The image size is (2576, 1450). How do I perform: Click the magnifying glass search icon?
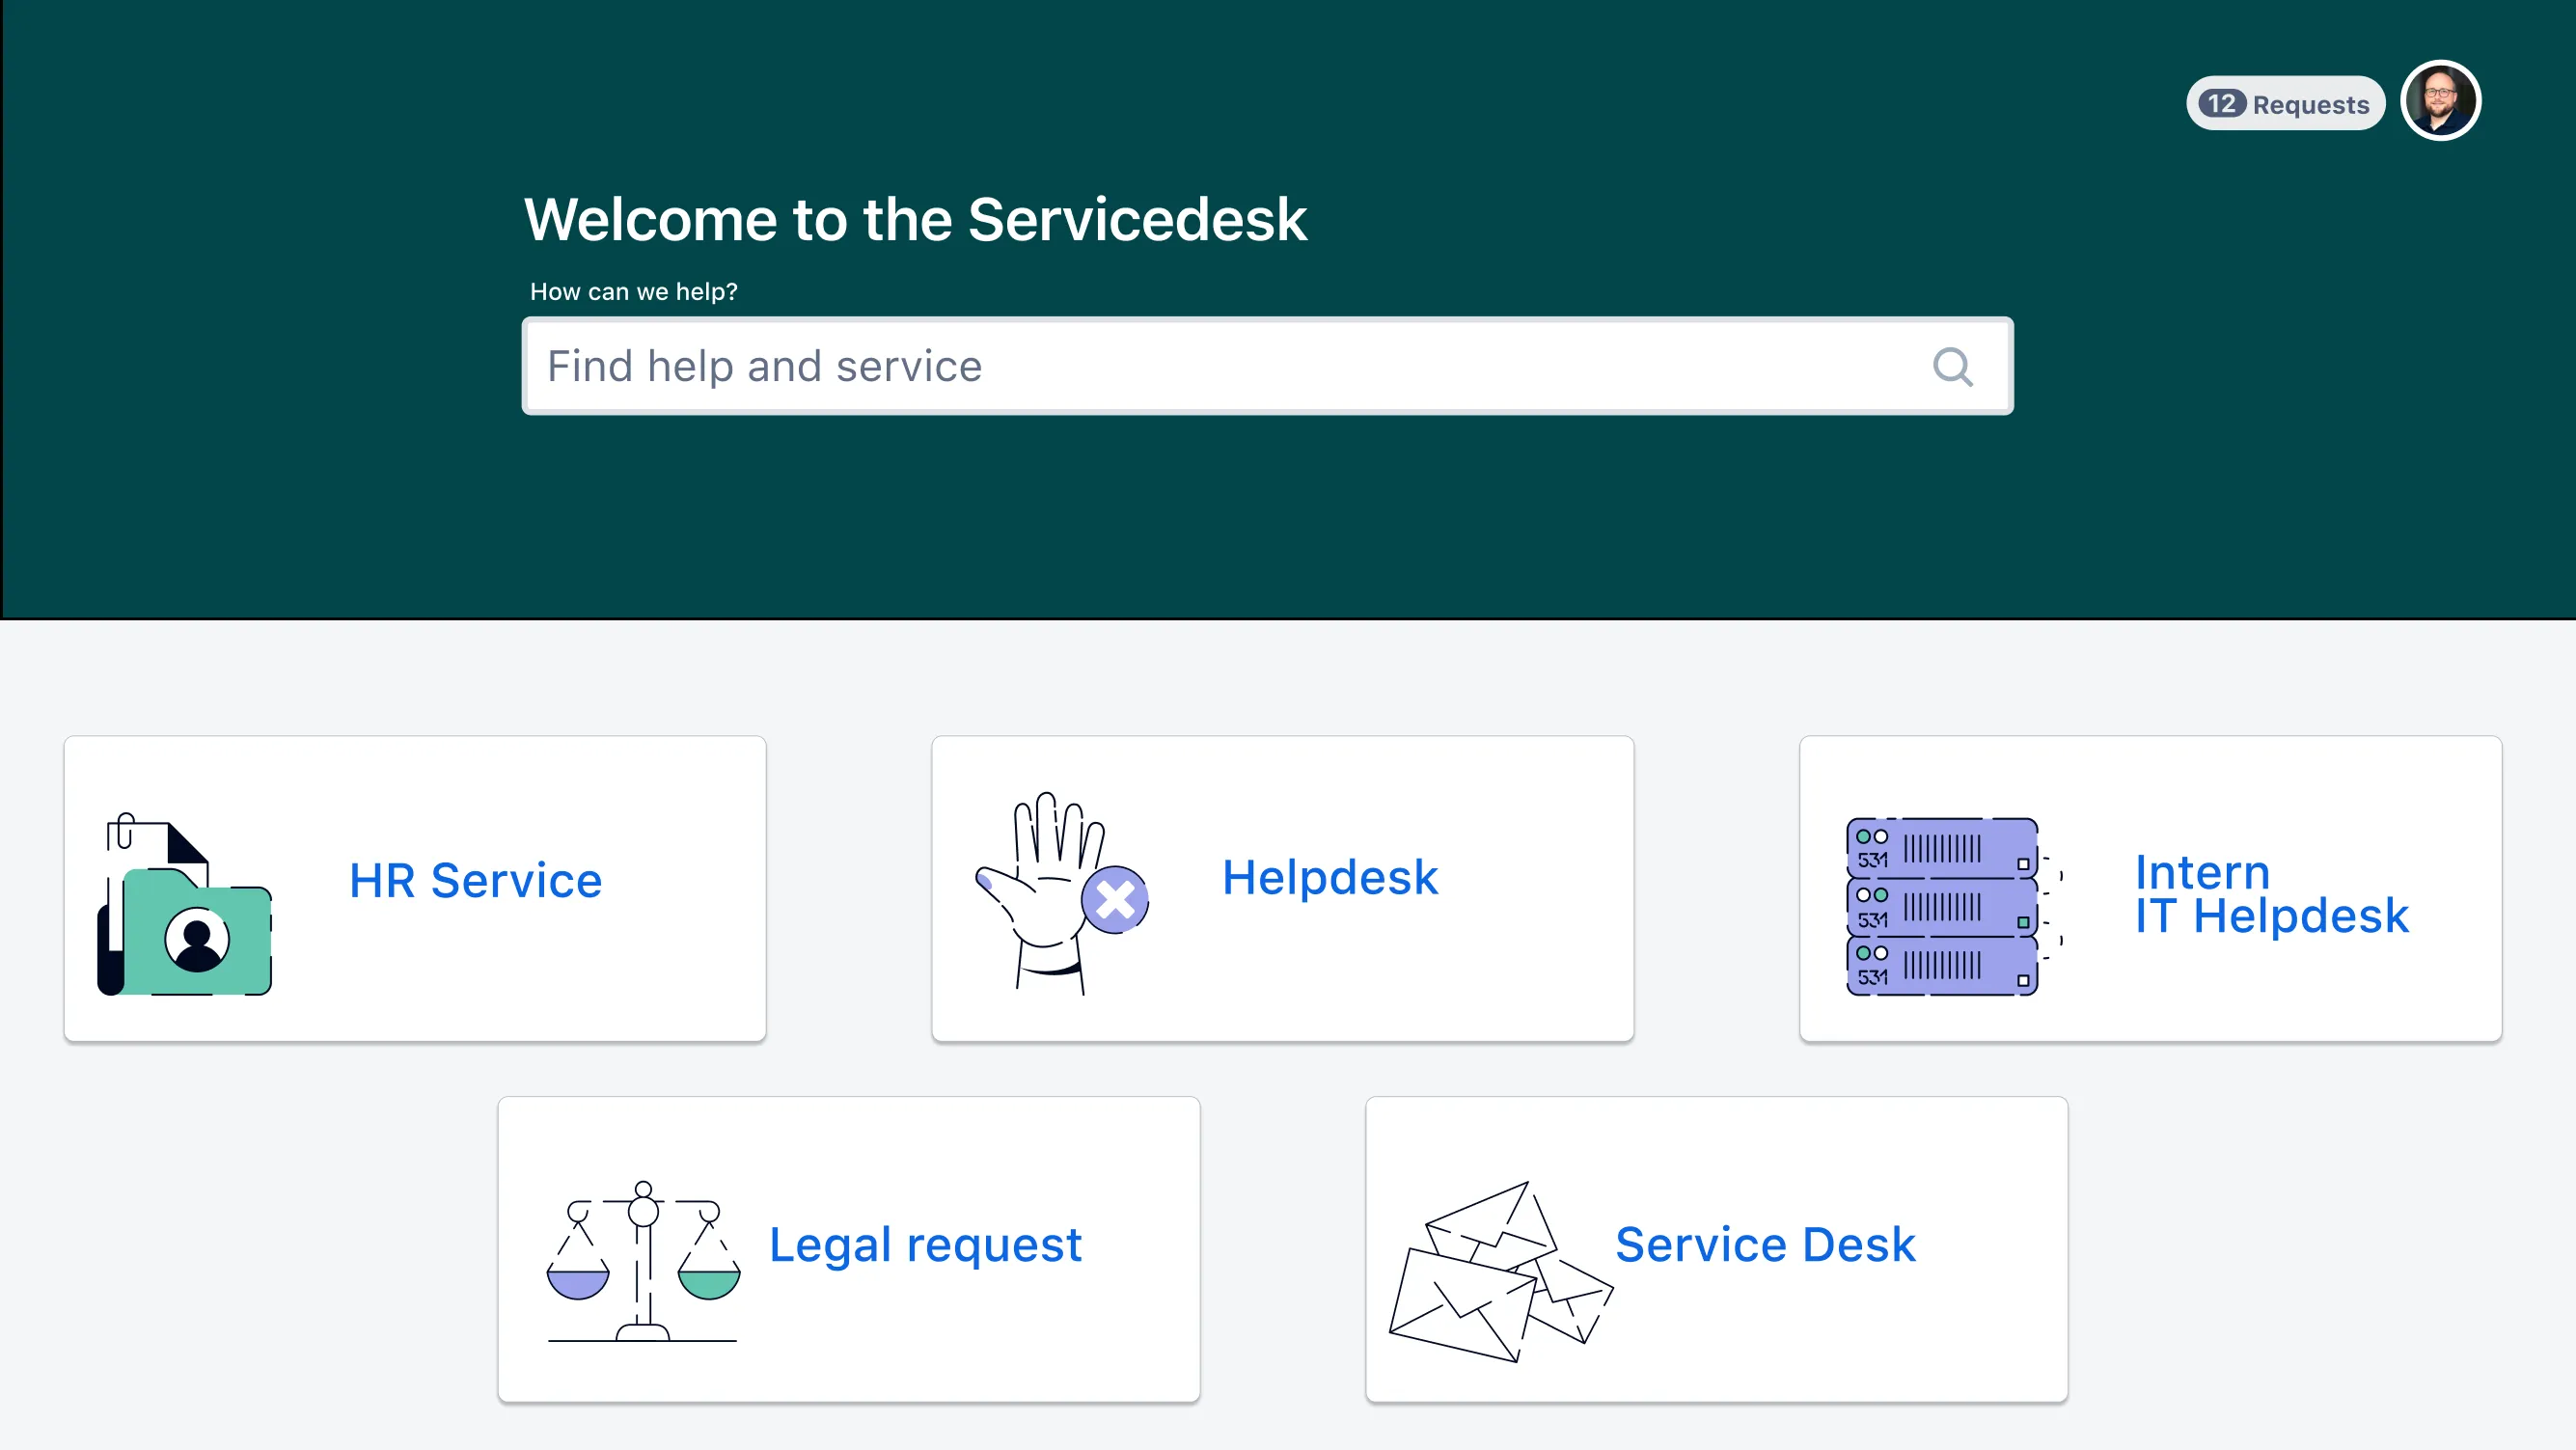coord(1952,366)
